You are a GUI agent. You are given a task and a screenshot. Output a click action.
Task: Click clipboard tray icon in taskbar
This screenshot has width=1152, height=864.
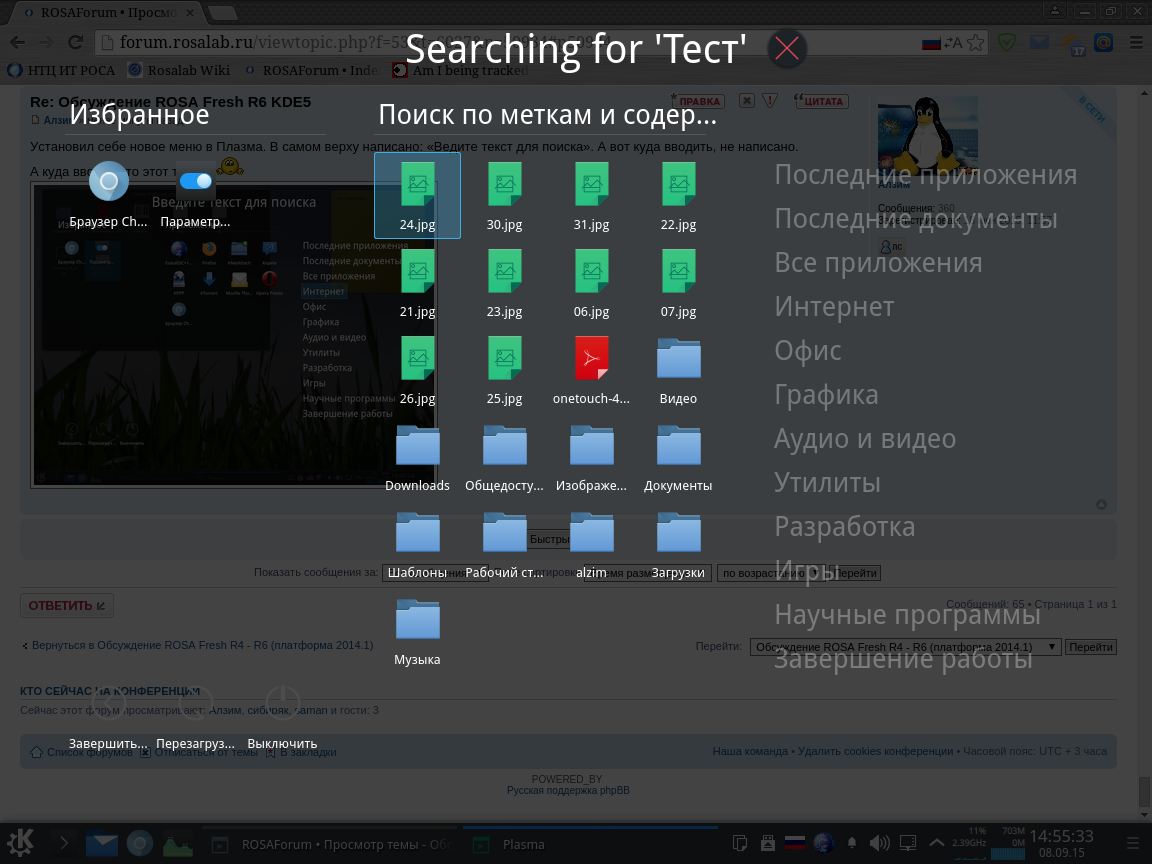click(x=740, y=843)
